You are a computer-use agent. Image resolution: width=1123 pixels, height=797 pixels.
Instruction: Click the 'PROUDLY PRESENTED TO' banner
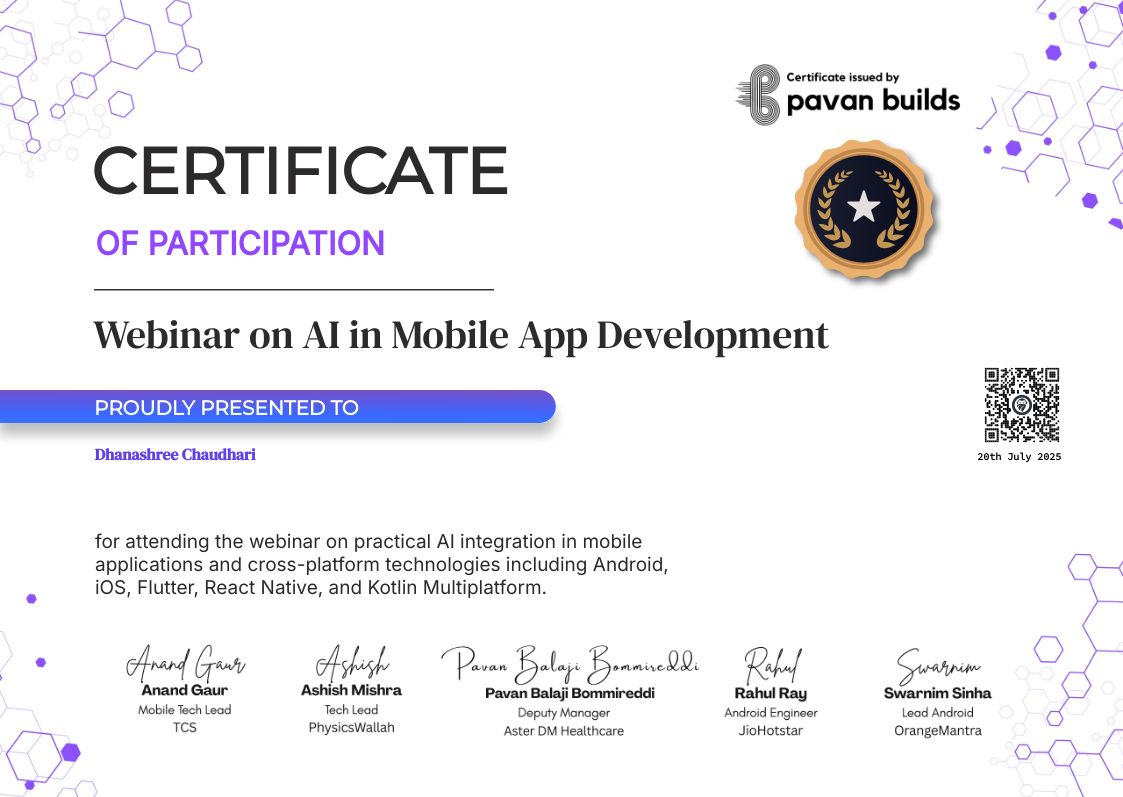click(x=278, y=407)
